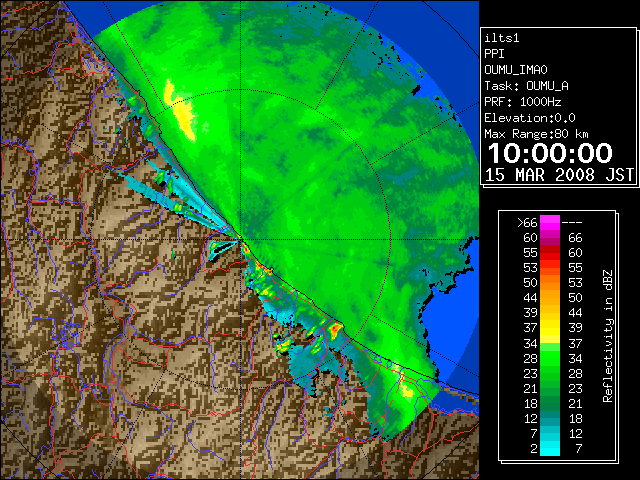Image resolution: width=640 pixels, height=480 pixels.
Task: Click the red-orange echo cell southeast along coast
Action: point(335,328)
